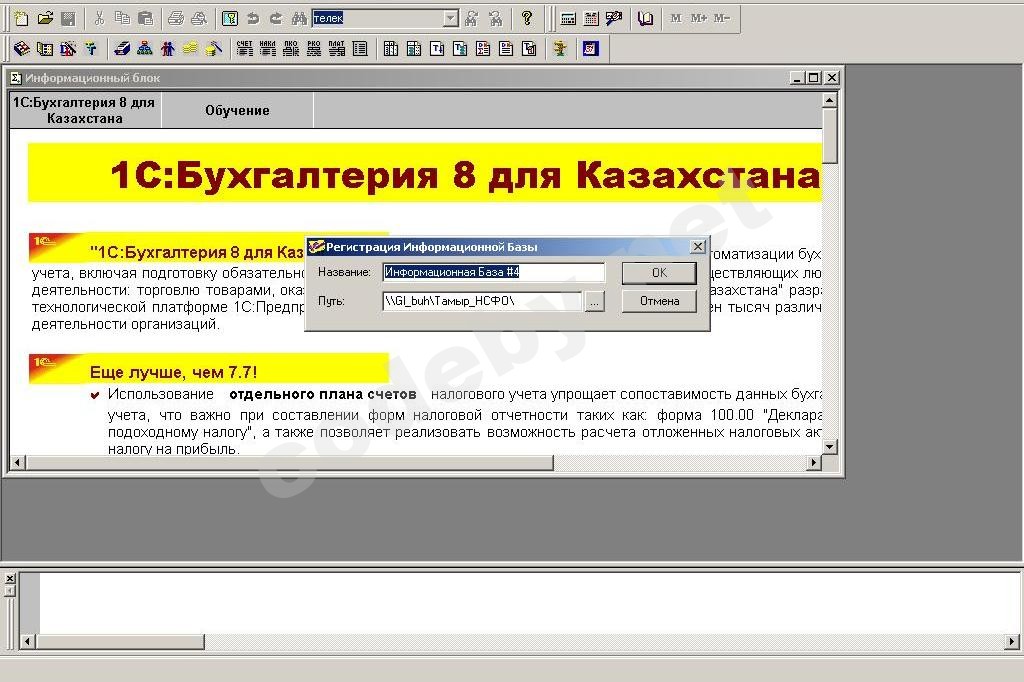Viewport: 1024px width, 682px height.
Task: Click the blue date calendar icon
Action: point(591,48)
